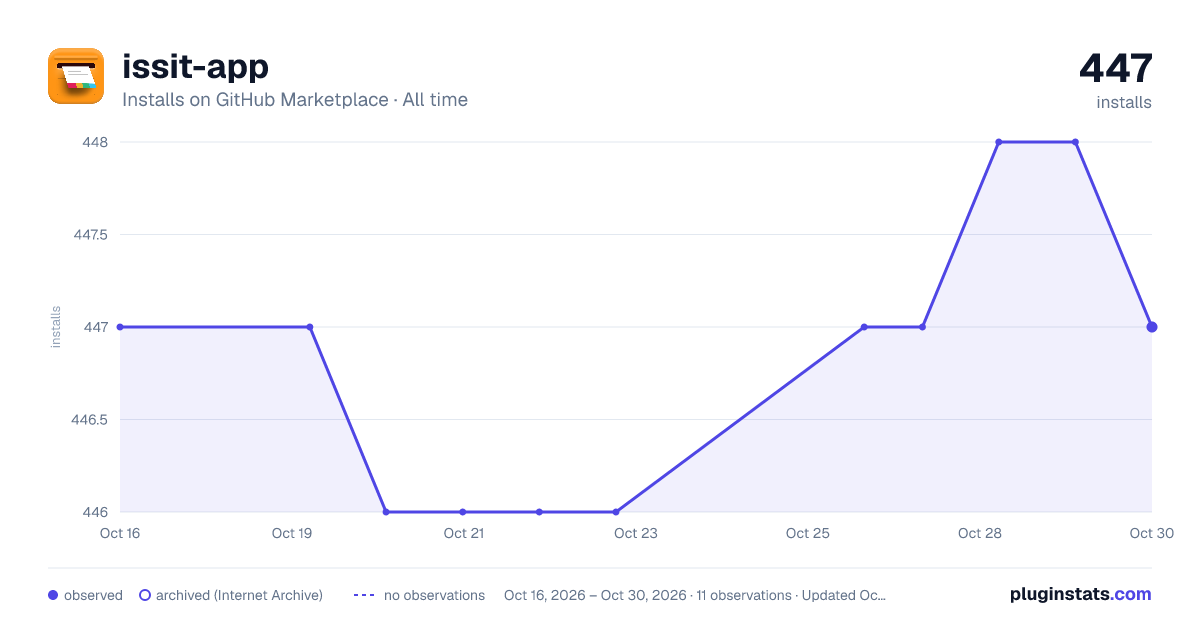The image size is (1200, 630).
Task: Click the dashed no-observations legend line
Action: (x=364, y=595)
